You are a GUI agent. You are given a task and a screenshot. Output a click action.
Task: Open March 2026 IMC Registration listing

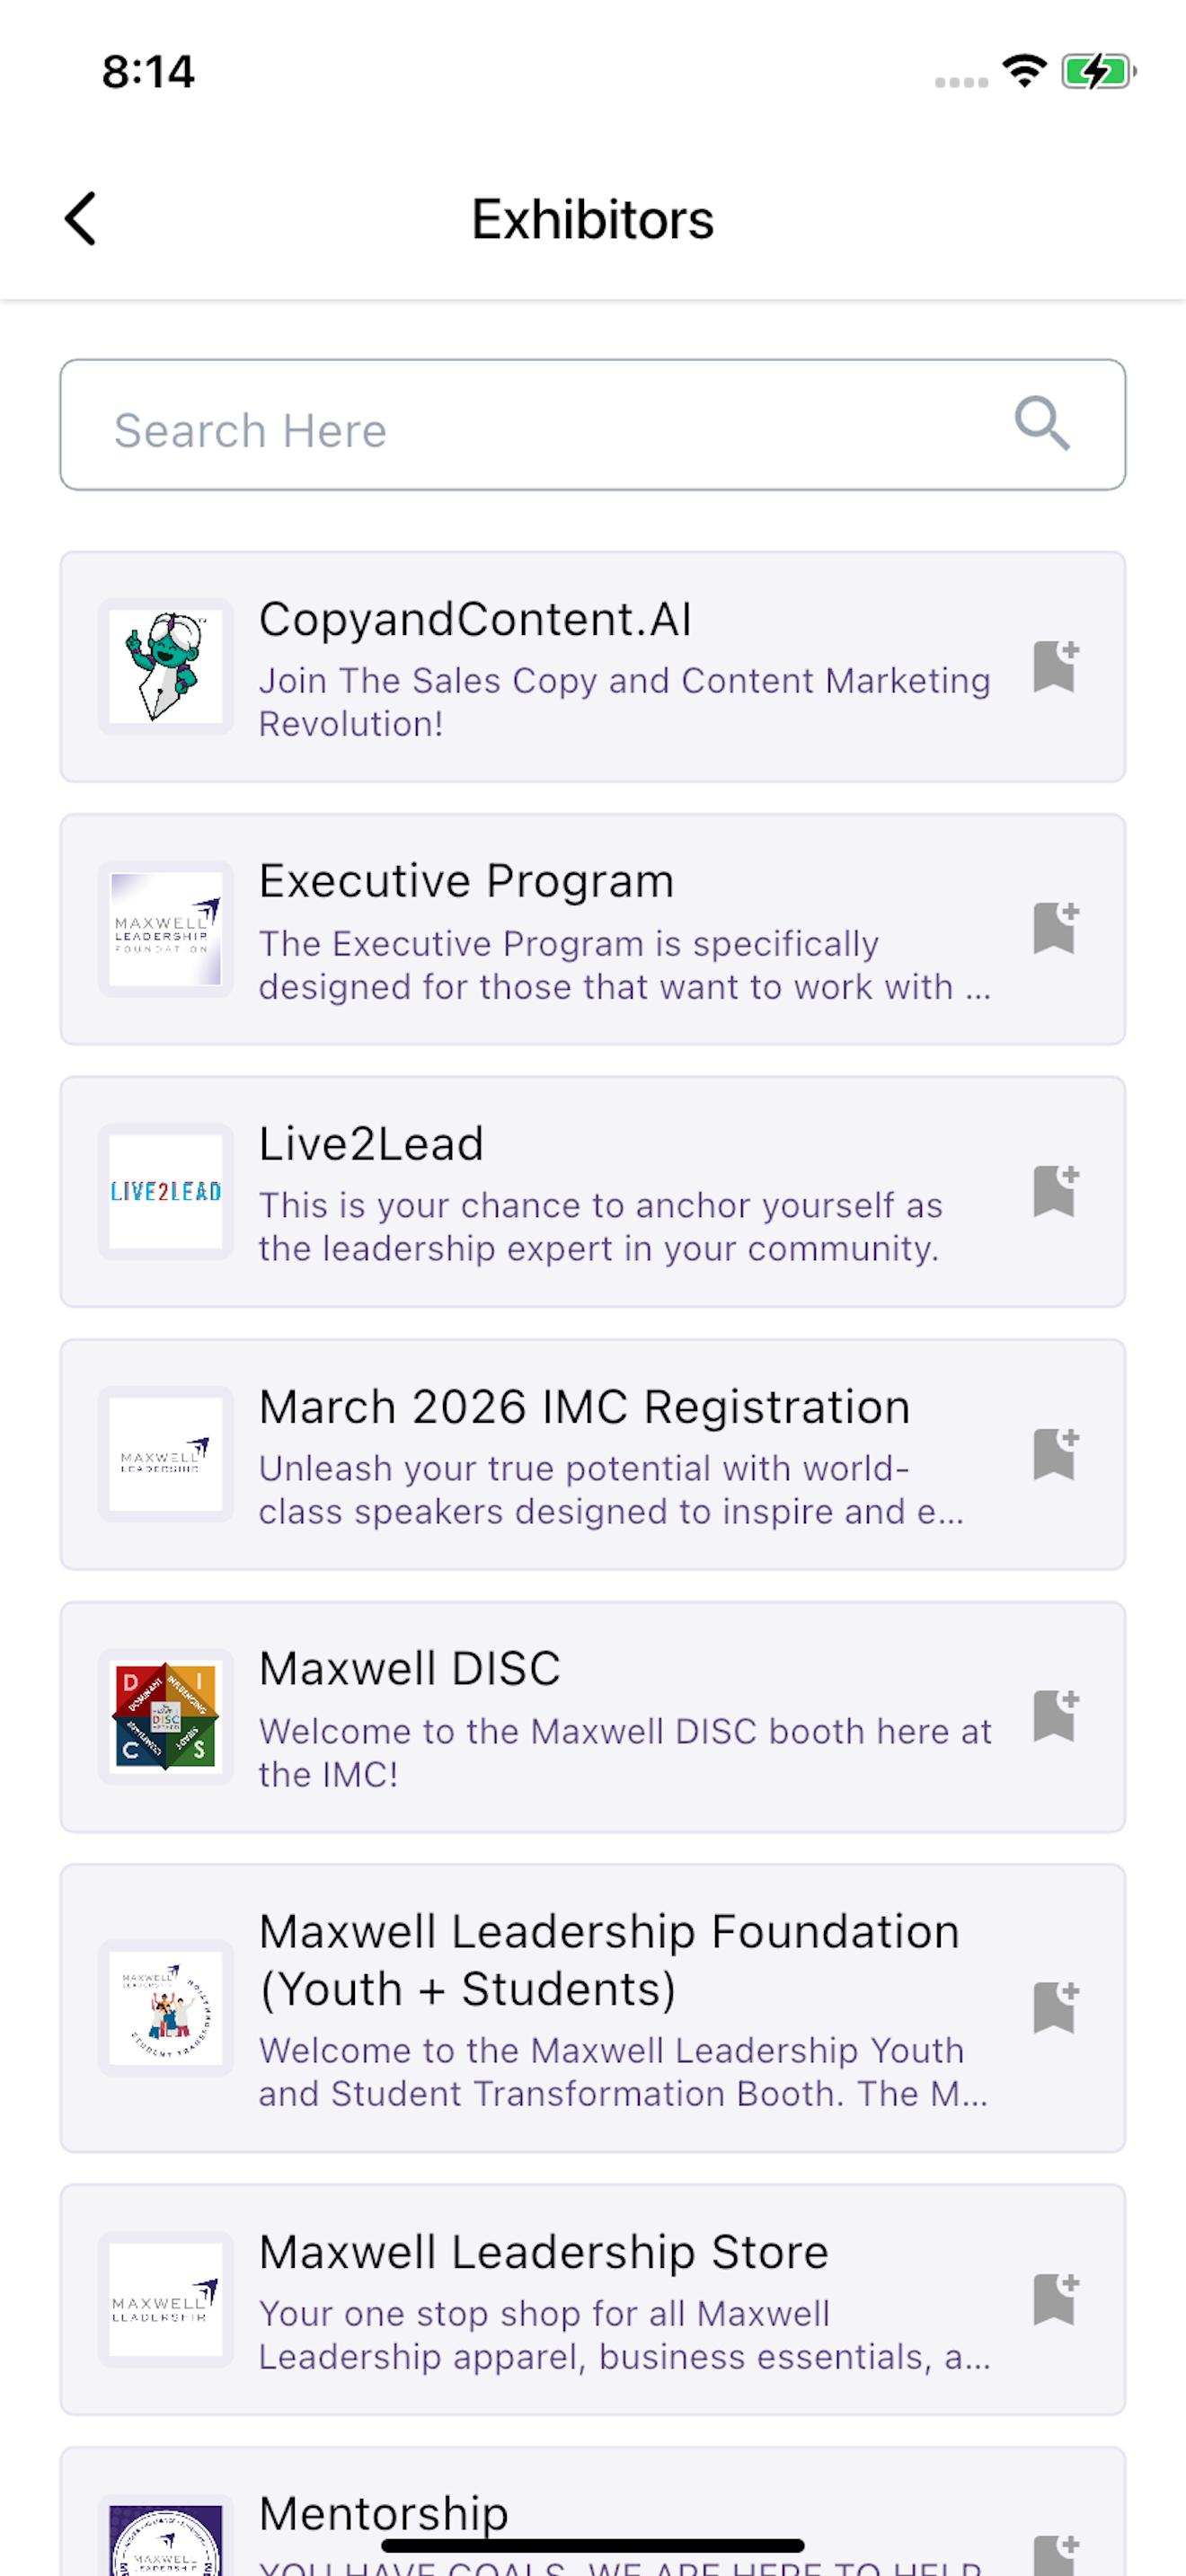pyautogui.click(x=584, y=1407)
